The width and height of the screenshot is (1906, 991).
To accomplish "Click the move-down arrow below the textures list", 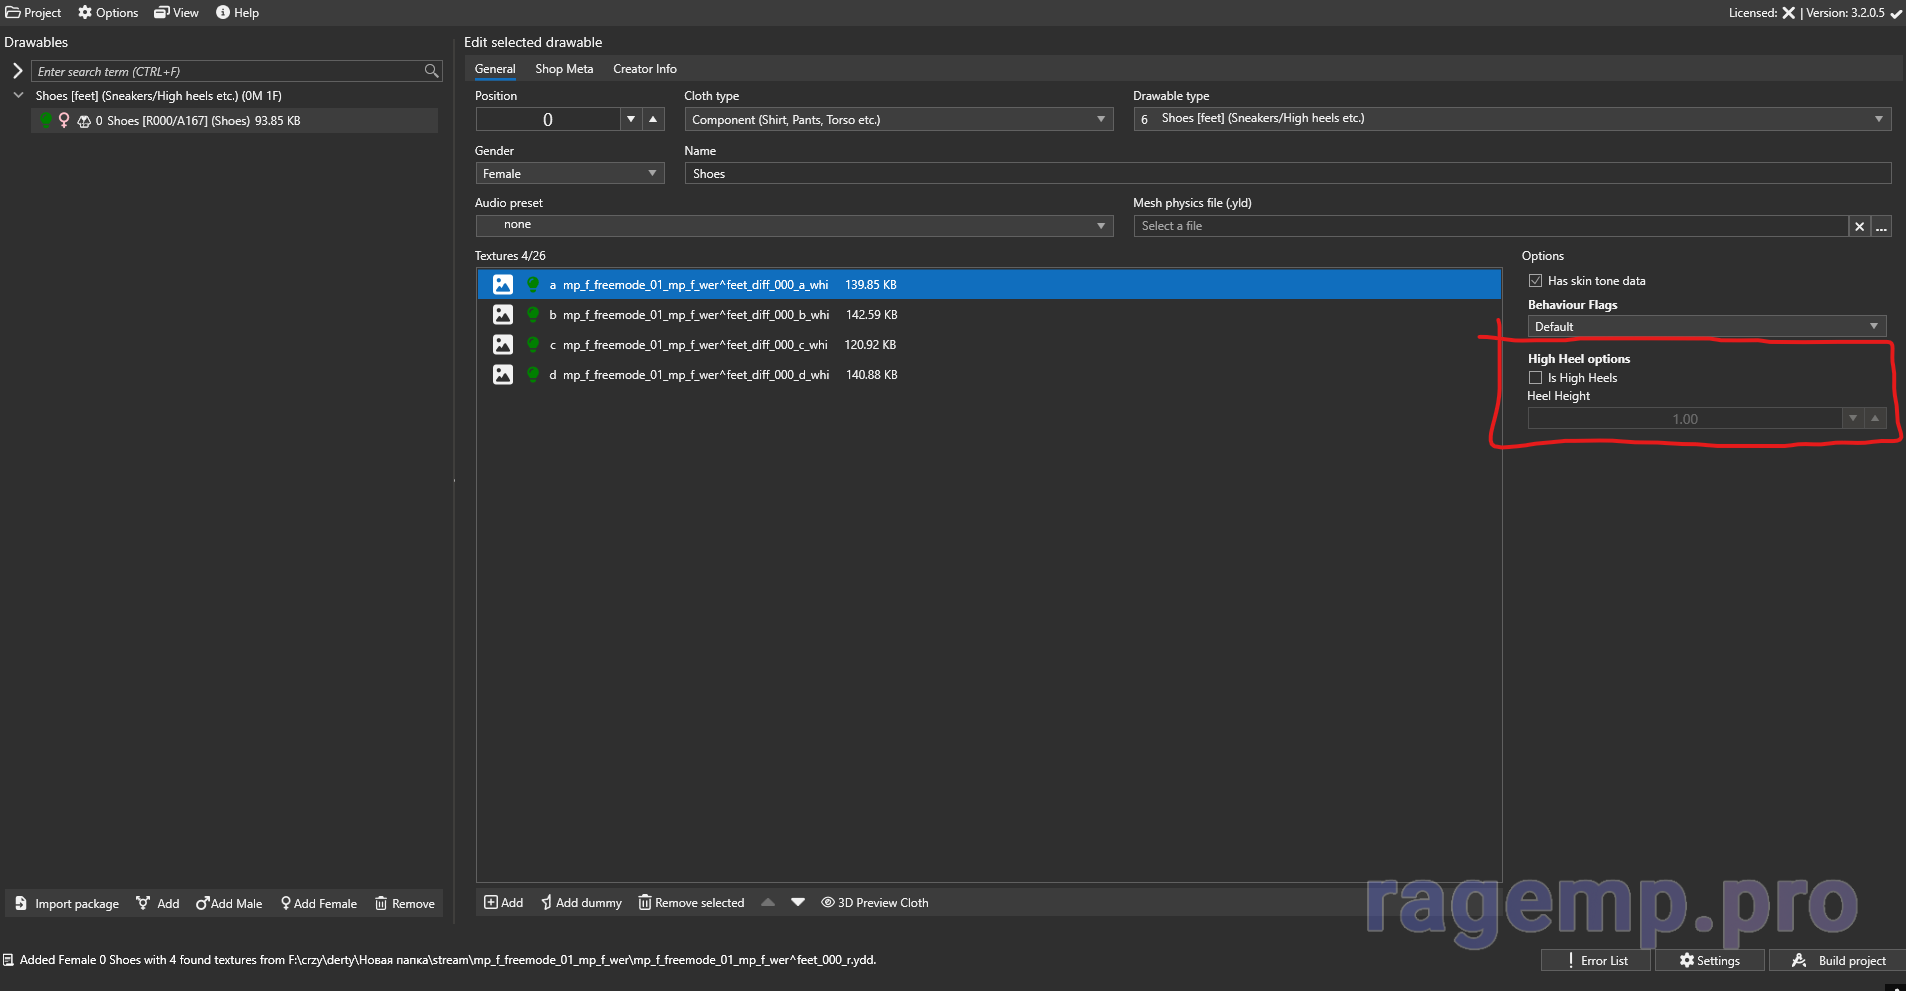I will point(798,902).
